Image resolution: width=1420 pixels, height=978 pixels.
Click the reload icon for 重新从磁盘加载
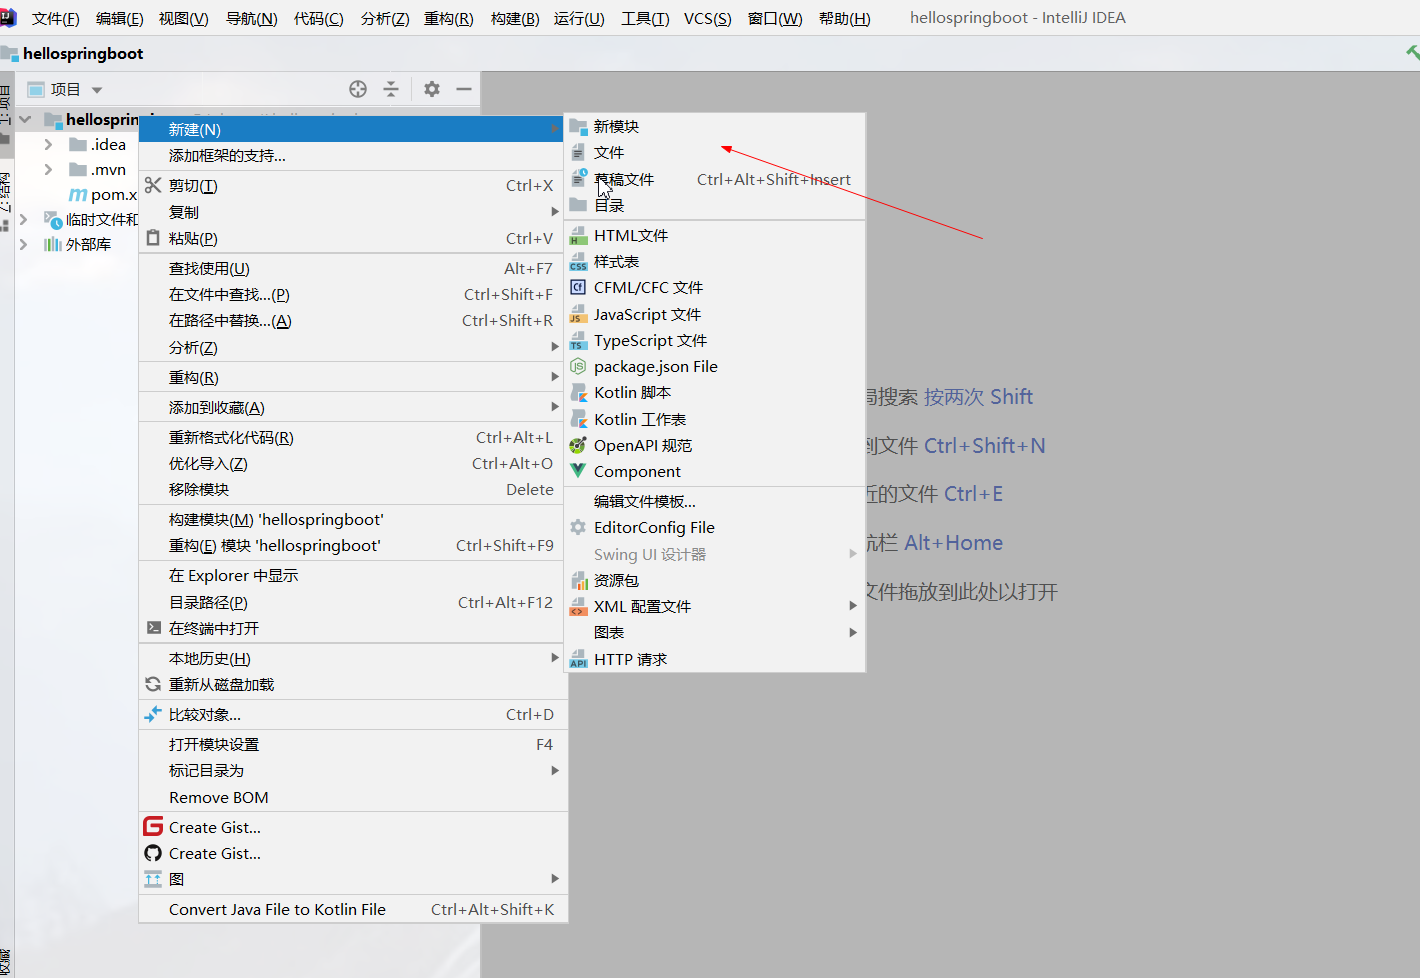(153, 684)
